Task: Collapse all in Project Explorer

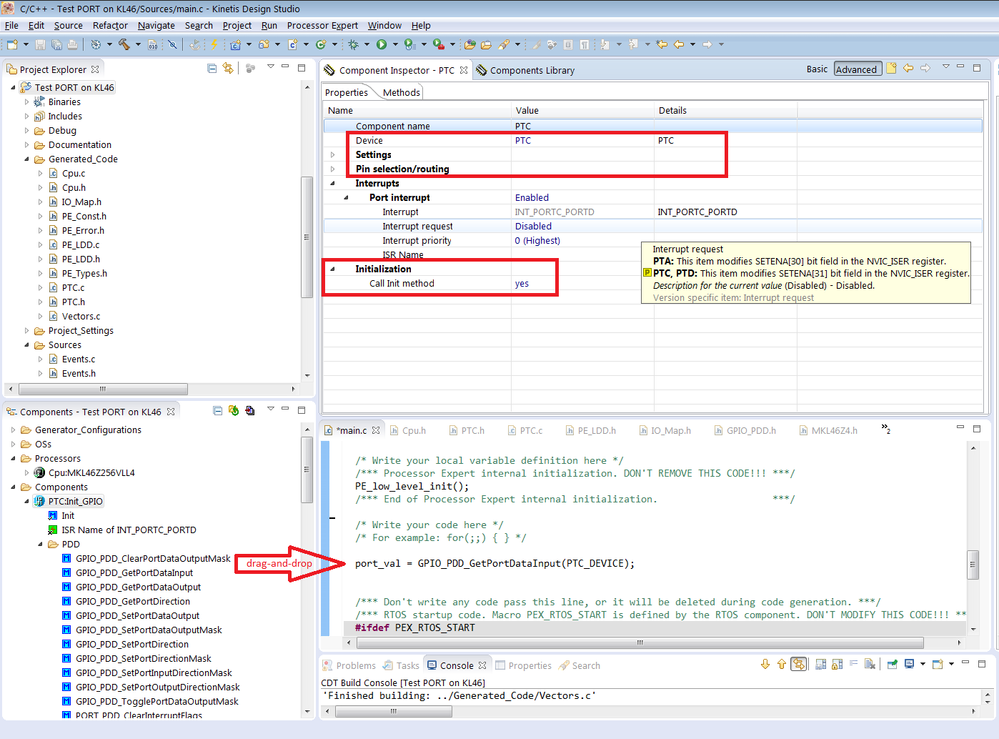Action: [212, 68]
